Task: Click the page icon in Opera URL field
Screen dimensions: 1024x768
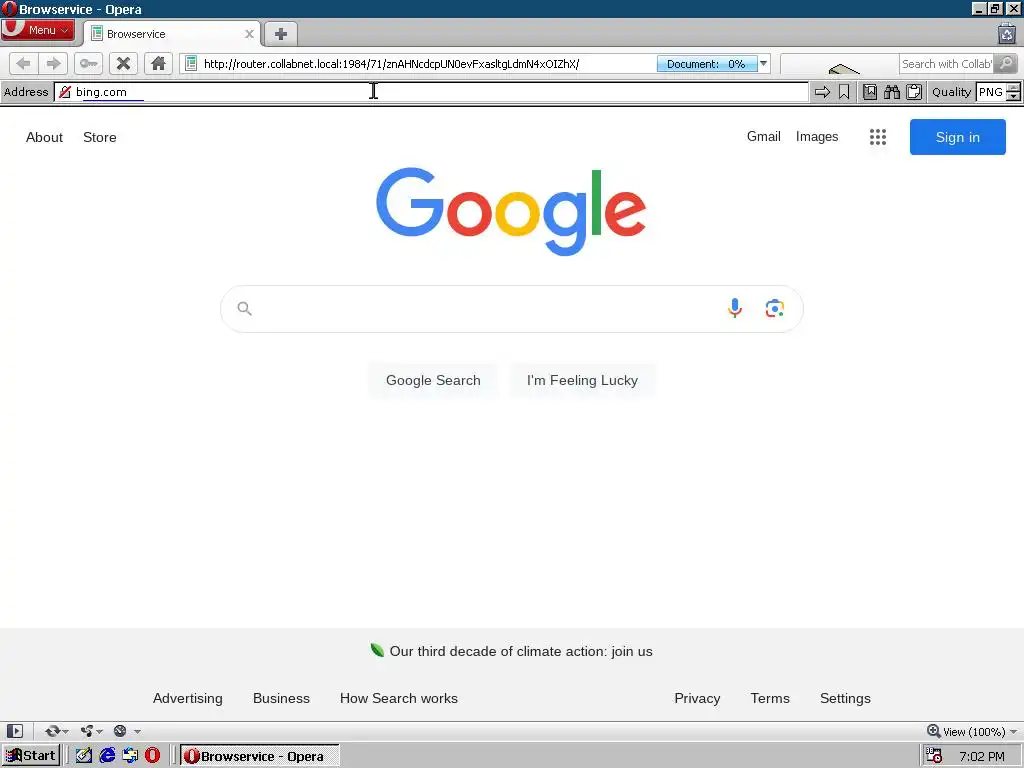Action: (191, 63)
